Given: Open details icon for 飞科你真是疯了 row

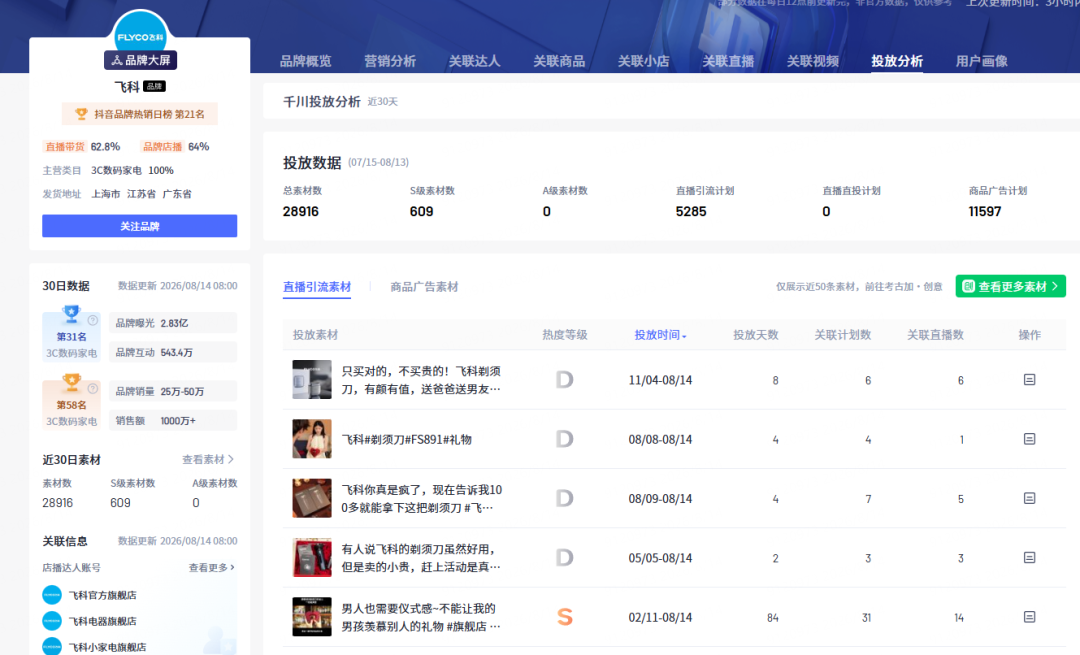Looking at the screenshot, I should click(x=1029, y=498).
